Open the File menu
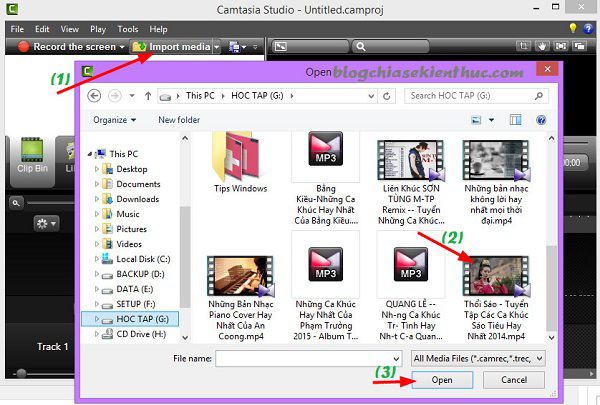Screen dimensions: 600x405 17,29
